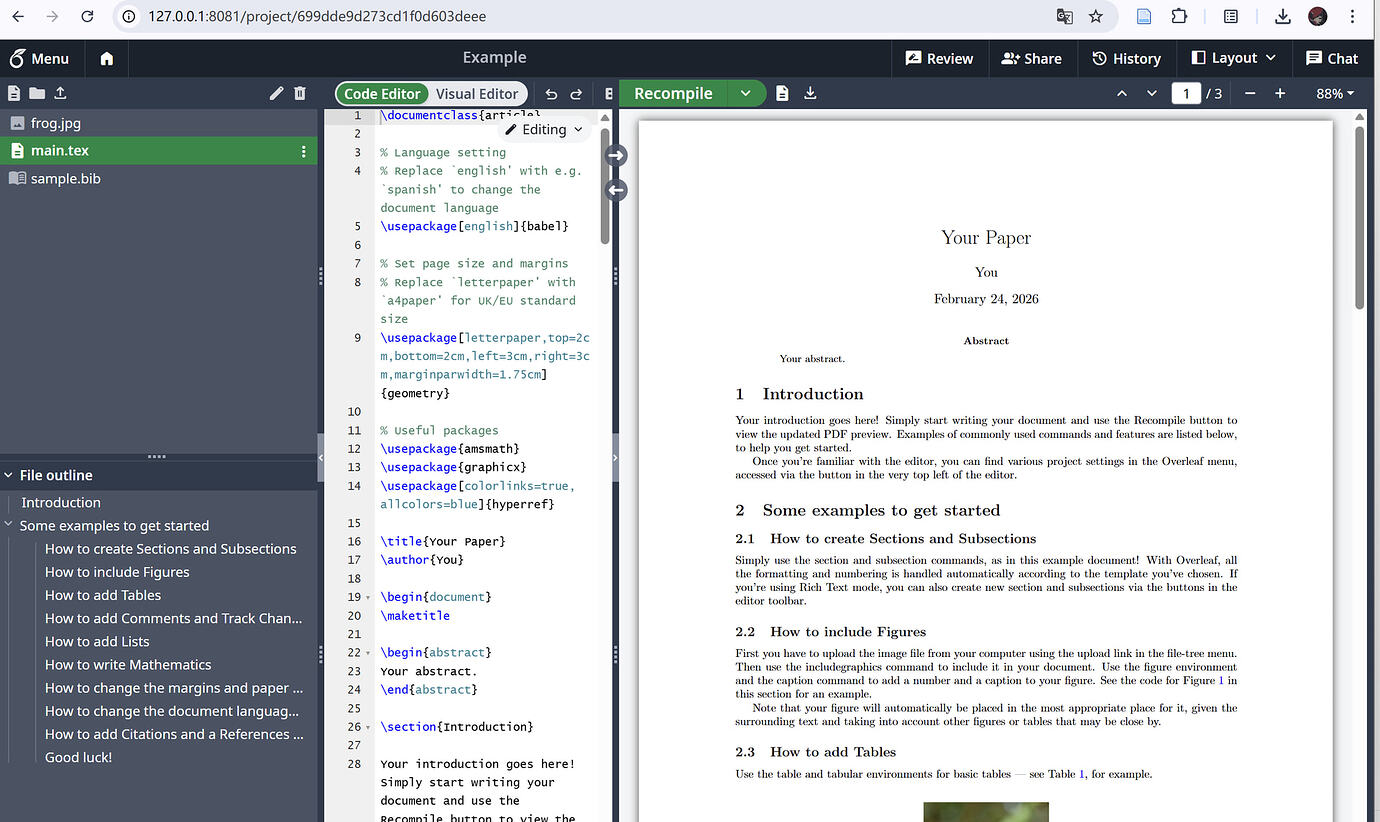Open the Recompile options dropdown arrow
The height and width of the screenshot is (822, 1380).
[745, 93]
